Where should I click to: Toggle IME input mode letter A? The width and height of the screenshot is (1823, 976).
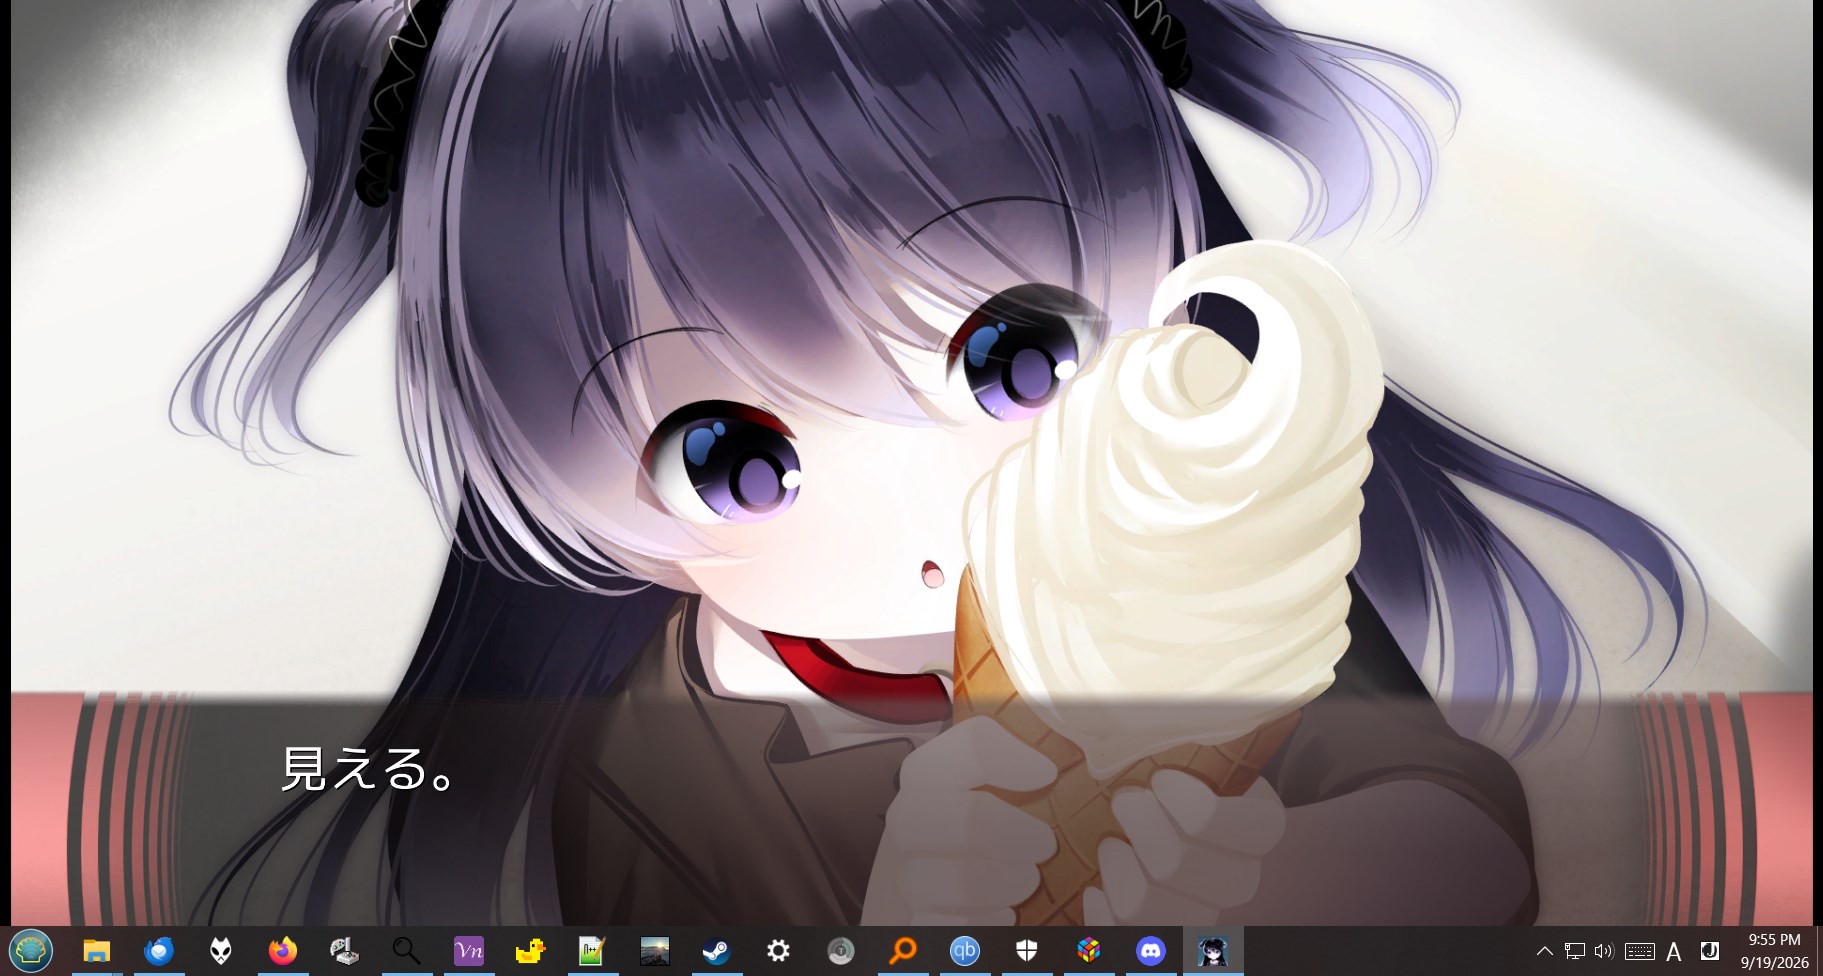[1673, 951]
